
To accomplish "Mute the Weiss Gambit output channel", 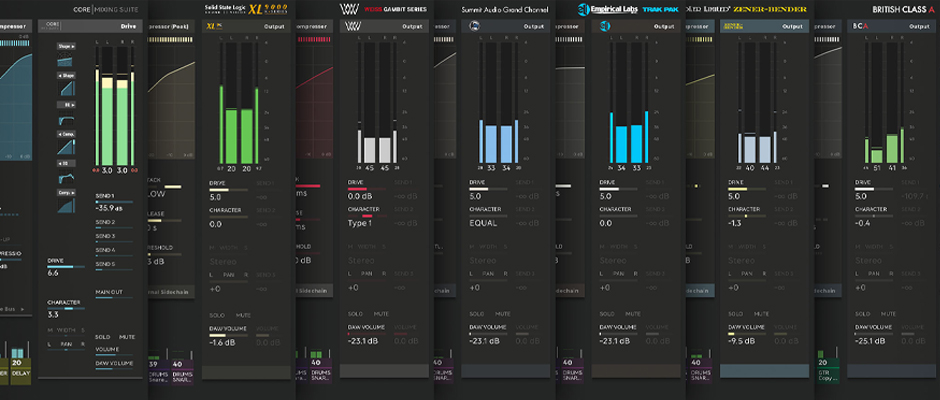I will [x=381, y=314].
